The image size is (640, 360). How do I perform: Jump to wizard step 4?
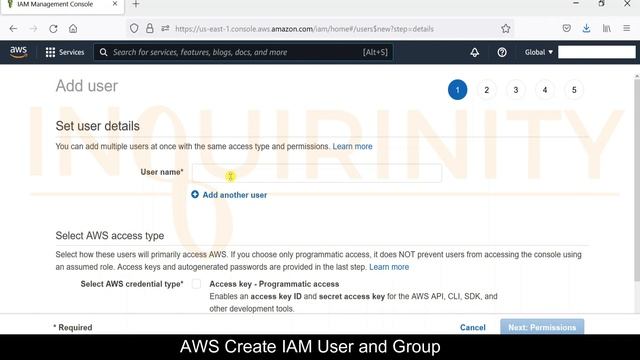click(545, 90)
